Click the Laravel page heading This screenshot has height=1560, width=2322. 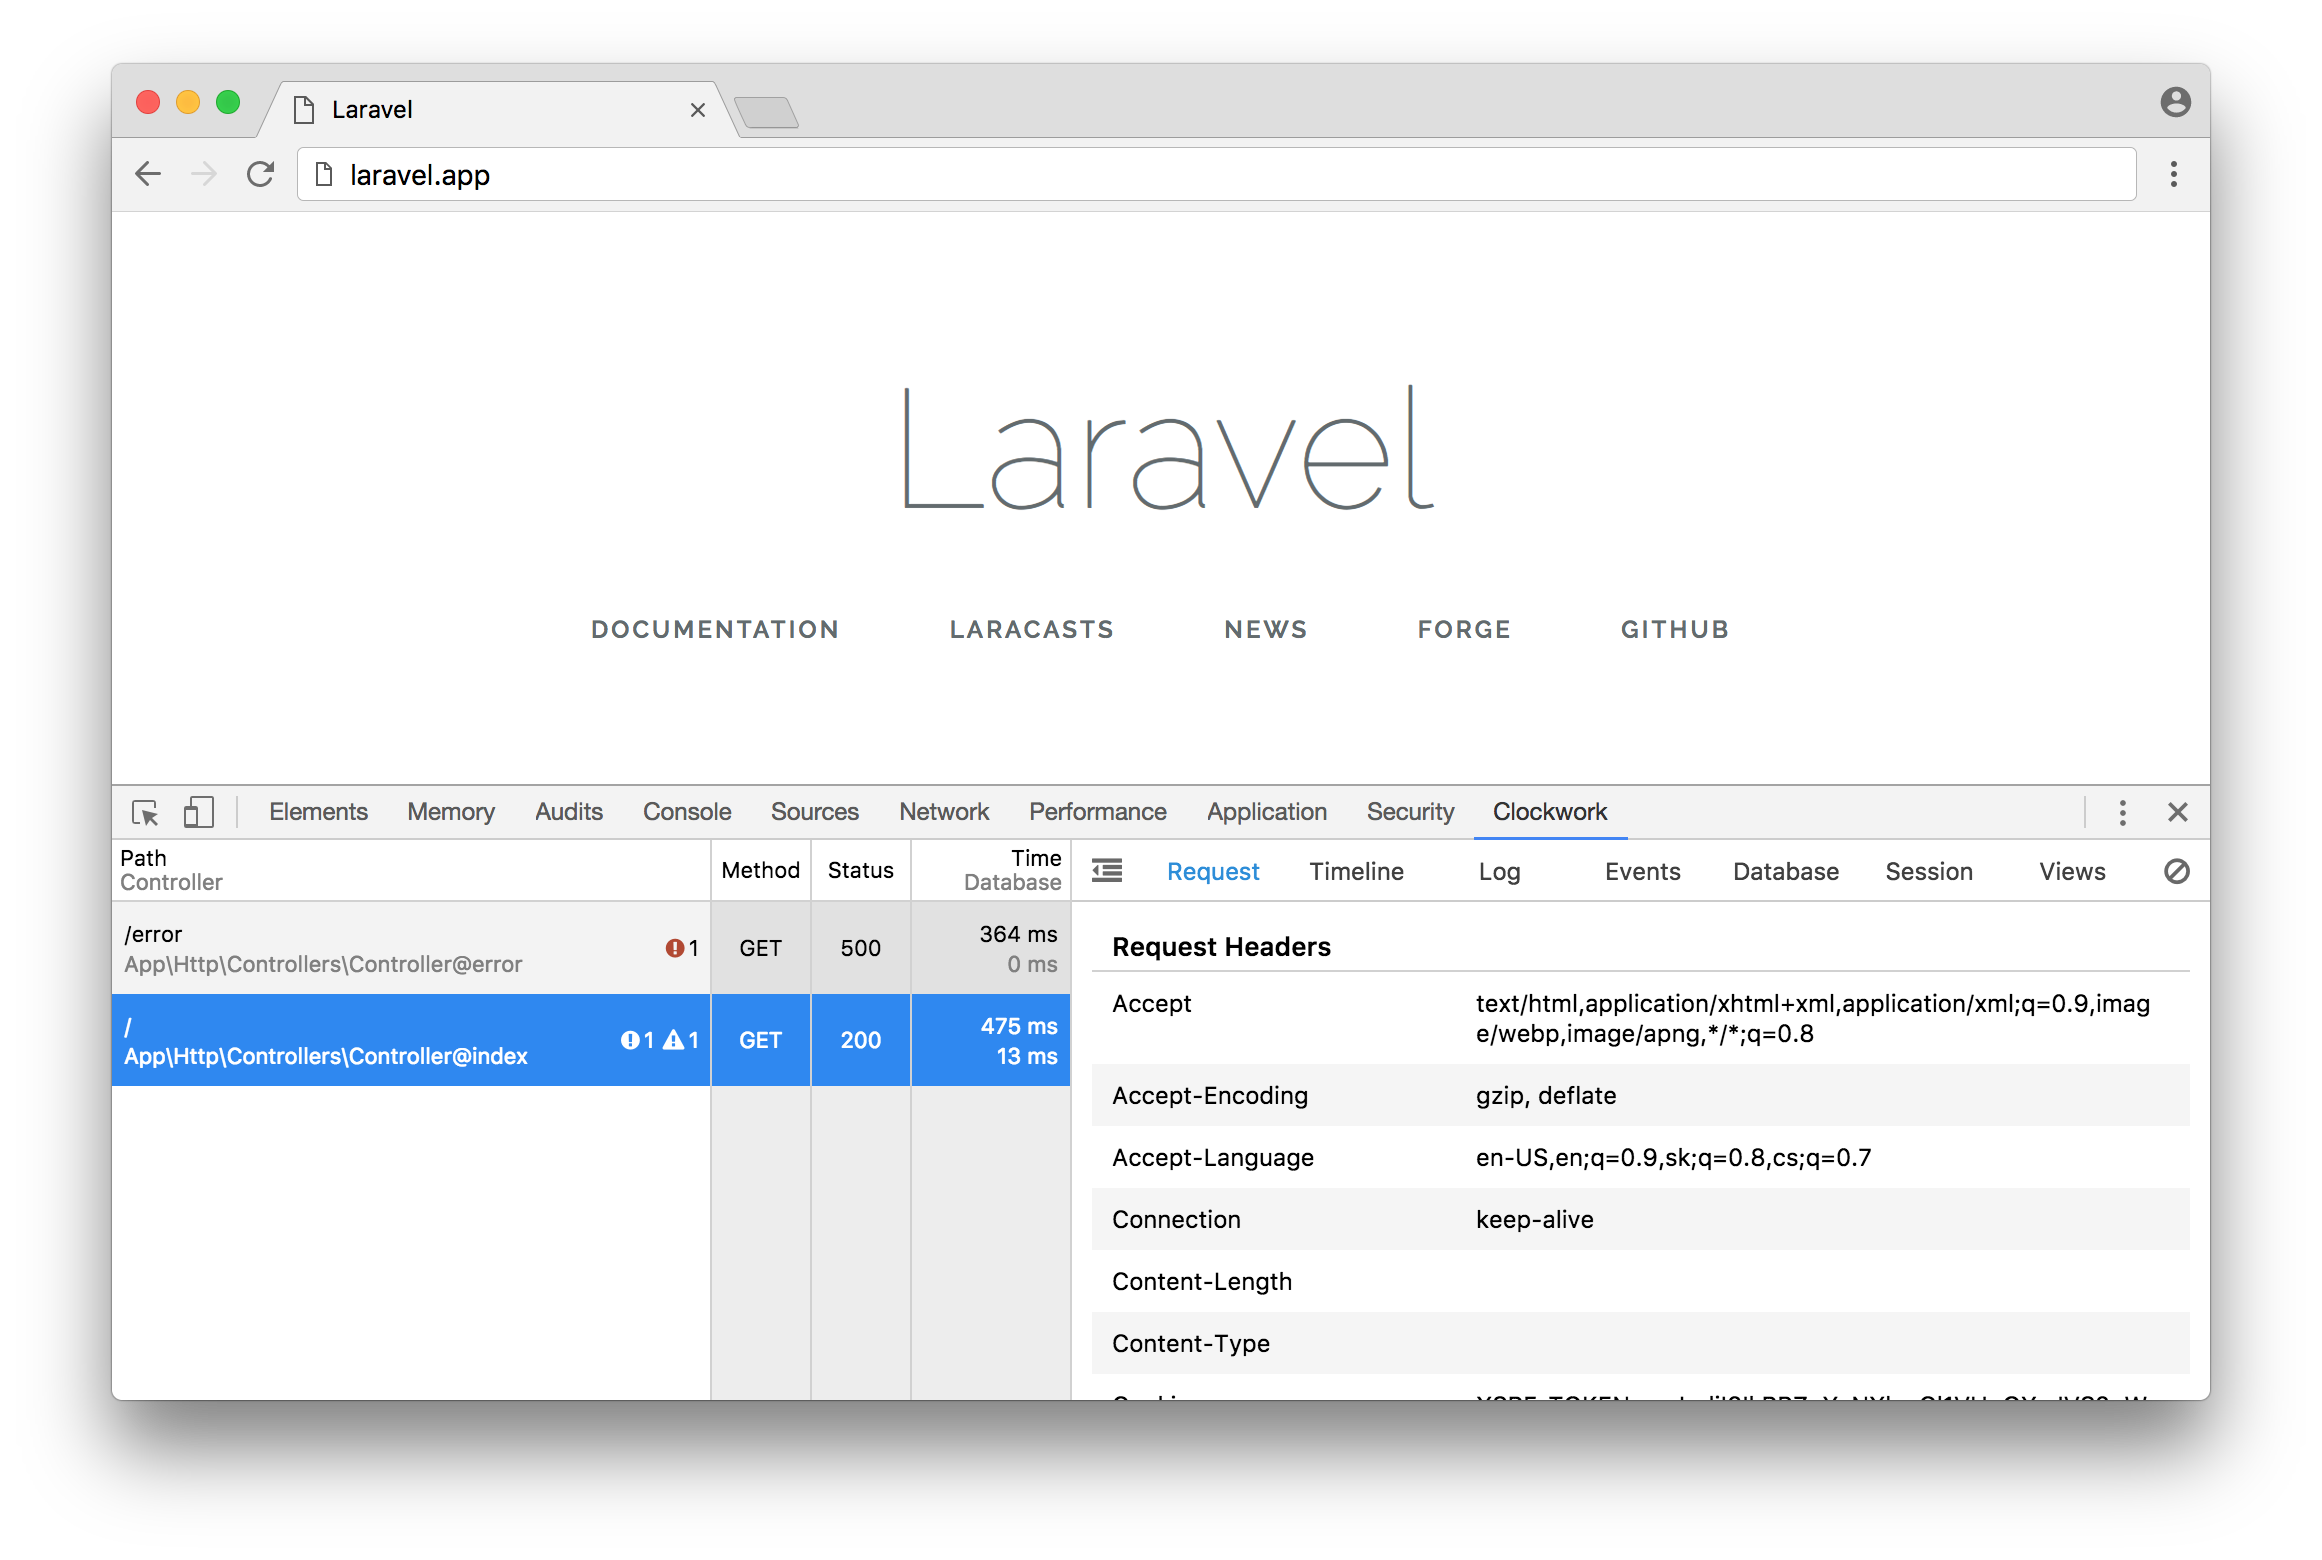coord(1168,448)
